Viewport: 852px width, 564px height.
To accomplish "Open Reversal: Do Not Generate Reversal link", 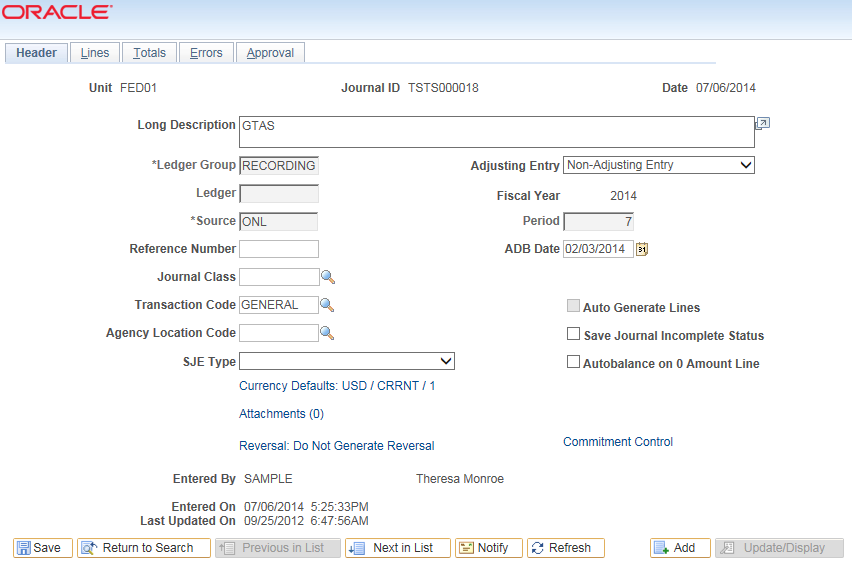I will pyautogui.click(x=336, y=446).
